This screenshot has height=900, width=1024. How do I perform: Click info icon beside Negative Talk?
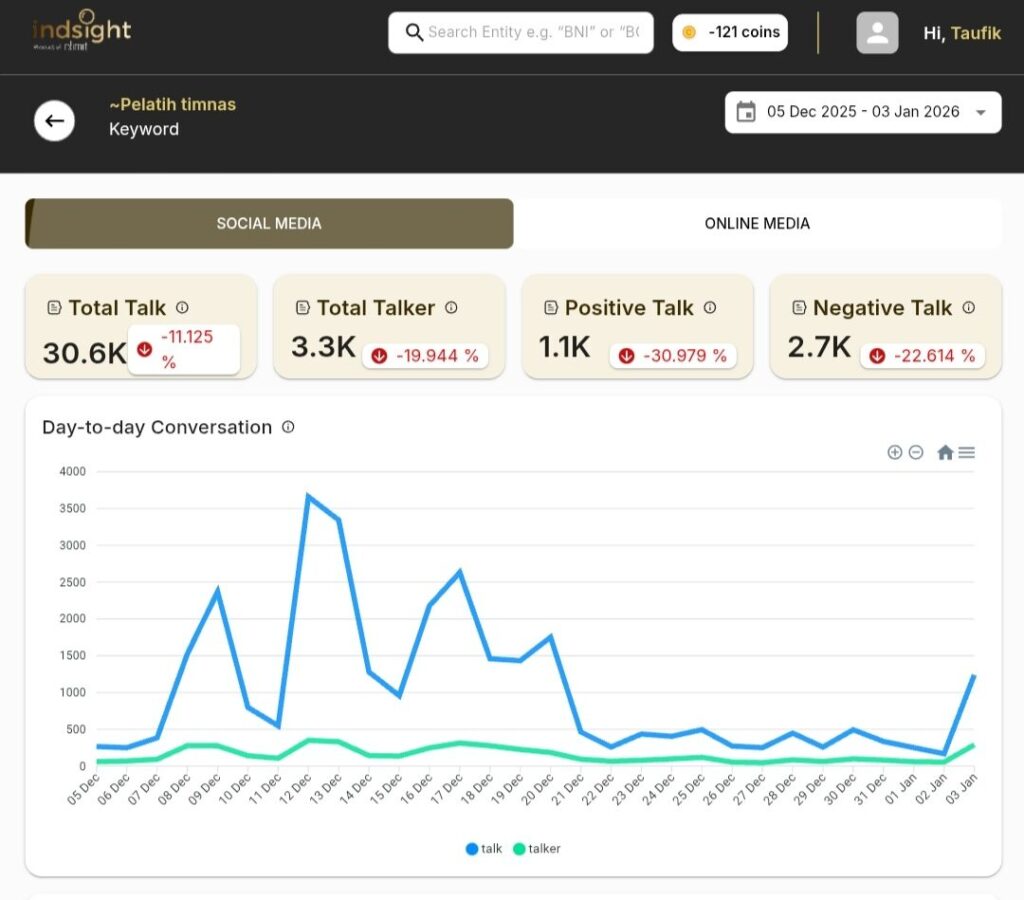tap(968, 308)
